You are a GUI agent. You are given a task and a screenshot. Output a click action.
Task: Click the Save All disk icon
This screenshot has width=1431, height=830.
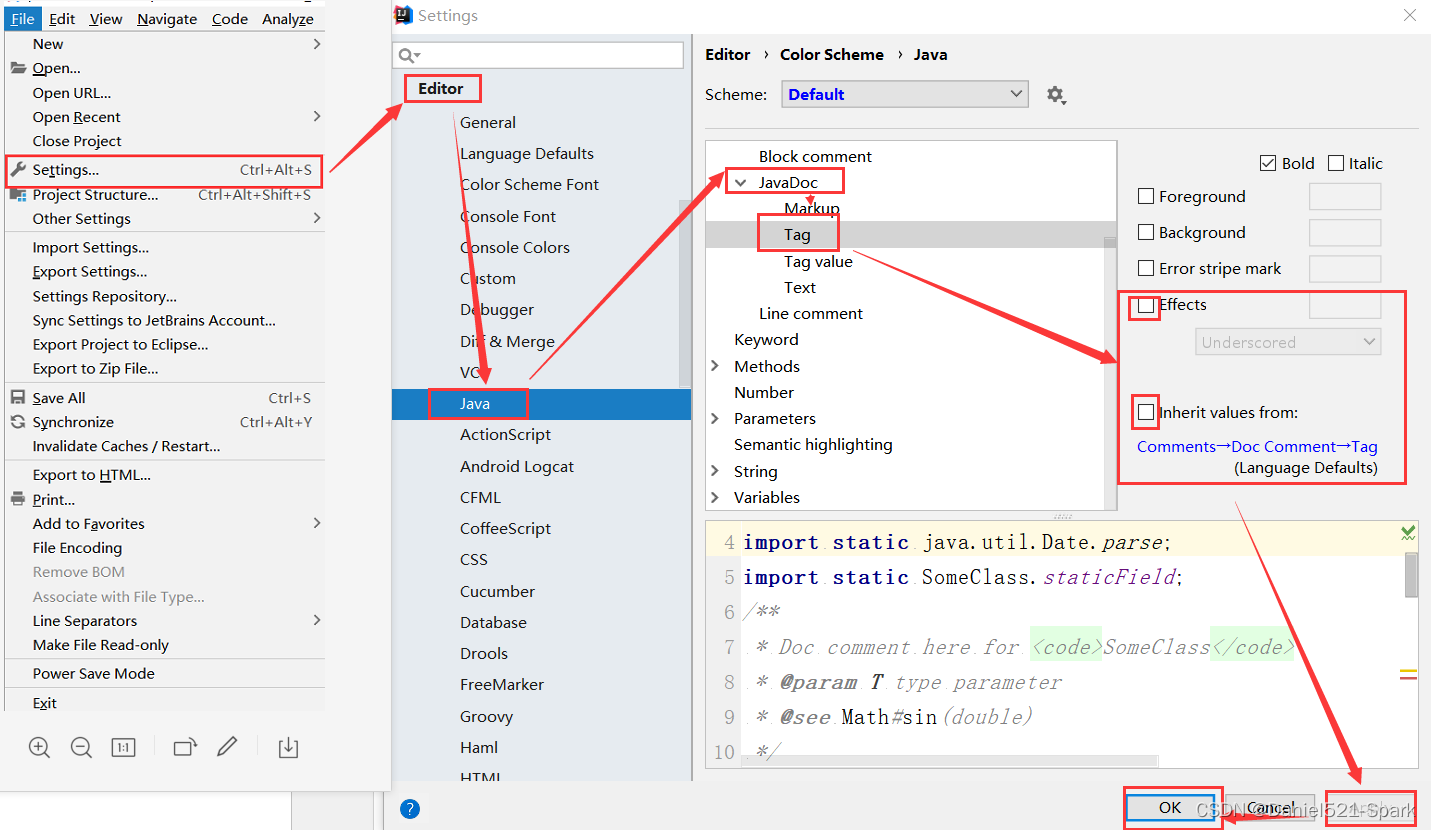[18, 398]
